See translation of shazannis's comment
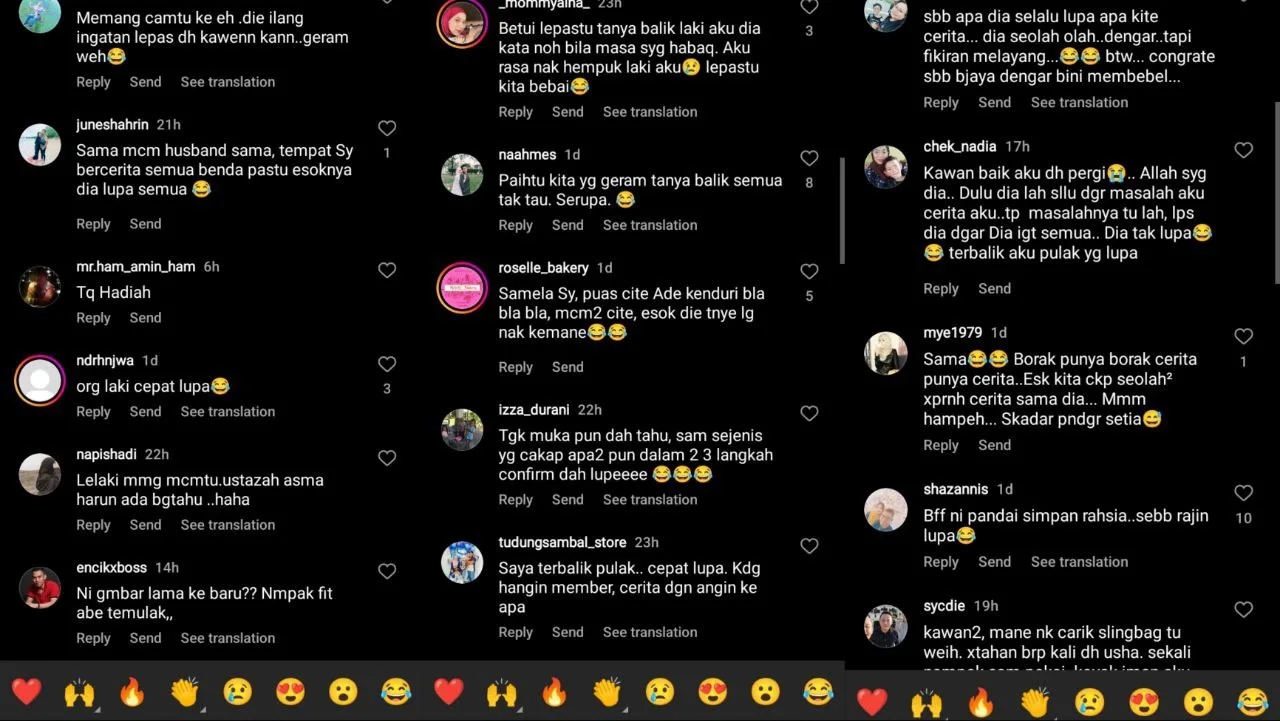 1079,562
